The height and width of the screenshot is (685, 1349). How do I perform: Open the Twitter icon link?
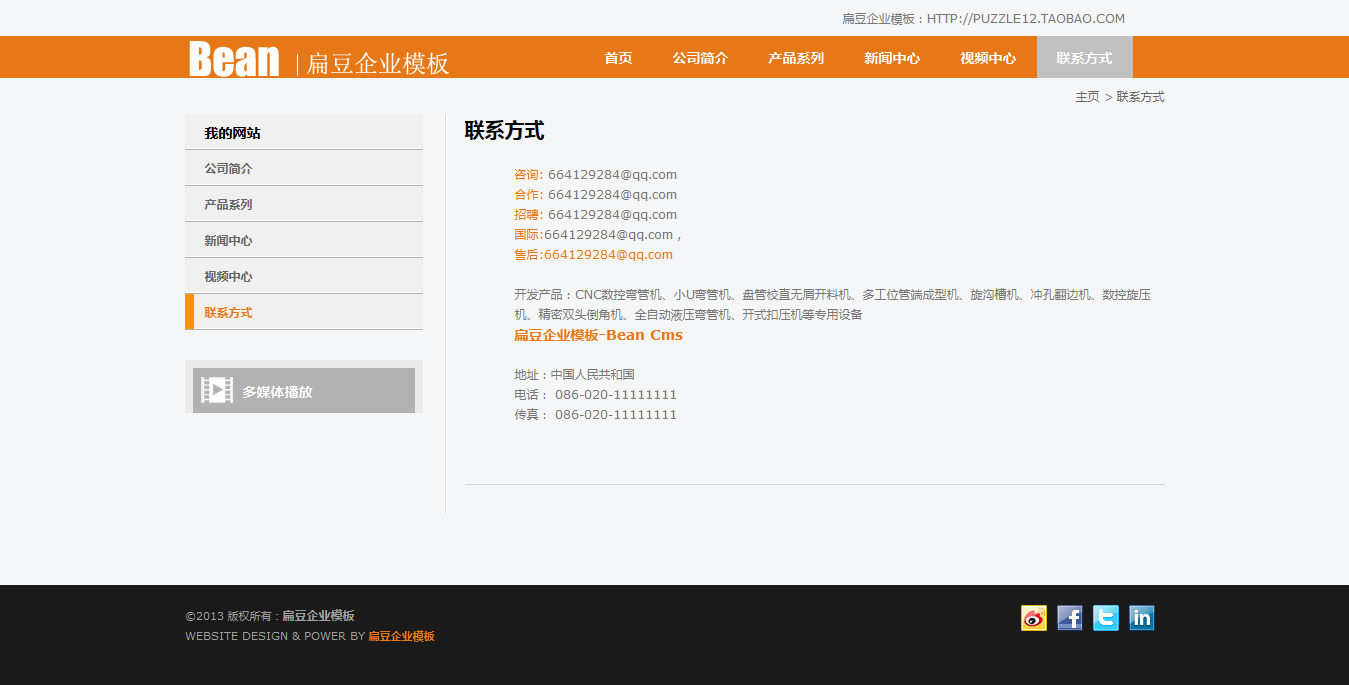[1105, 618]
